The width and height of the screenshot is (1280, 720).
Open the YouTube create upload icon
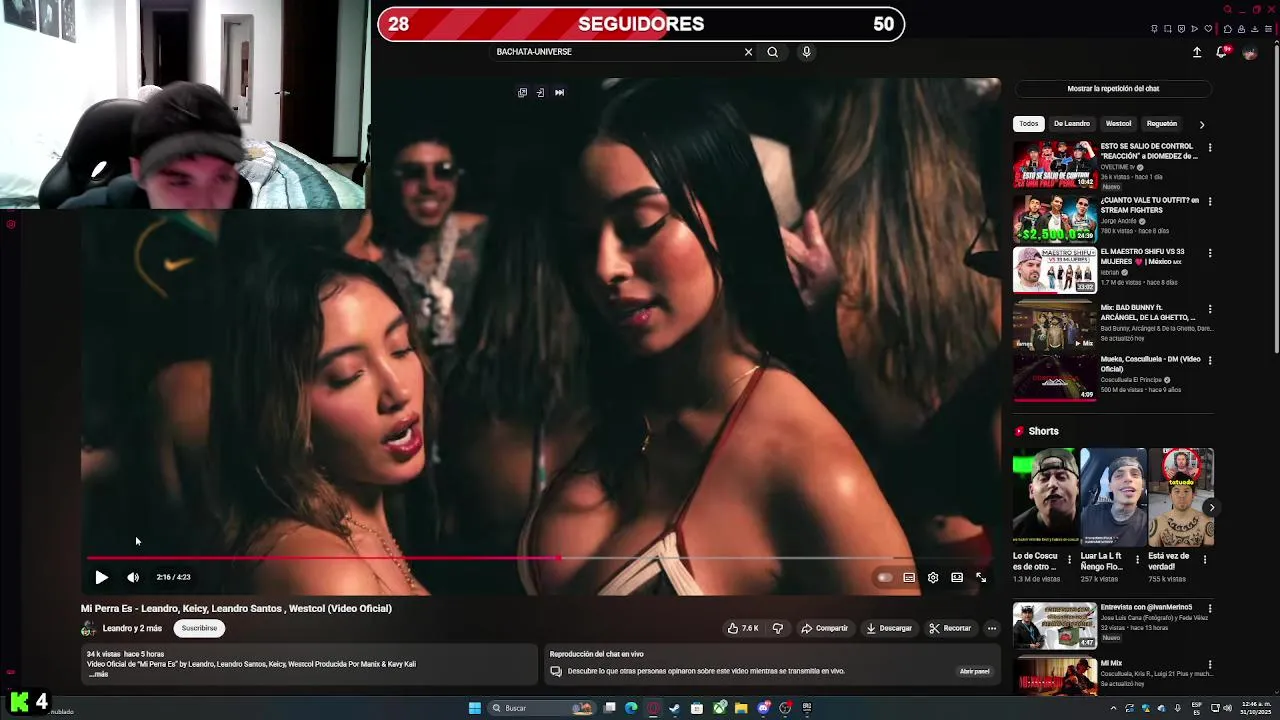click(1197, 52)
